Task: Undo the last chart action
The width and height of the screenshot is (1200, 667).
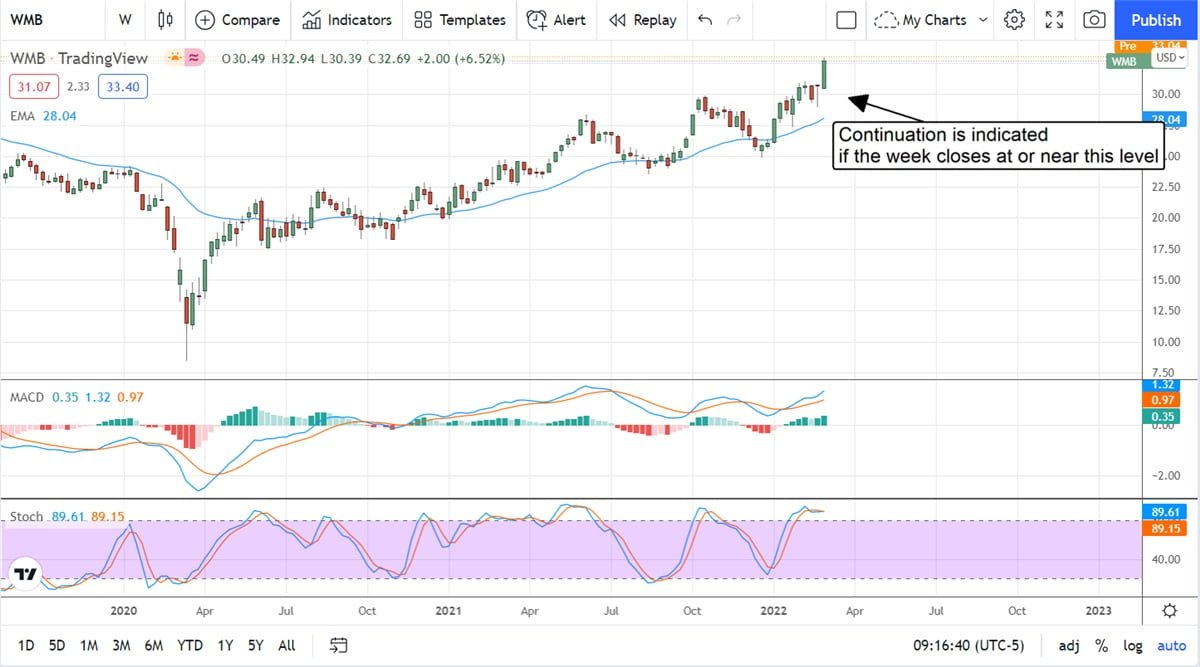Action: (705, 19)
